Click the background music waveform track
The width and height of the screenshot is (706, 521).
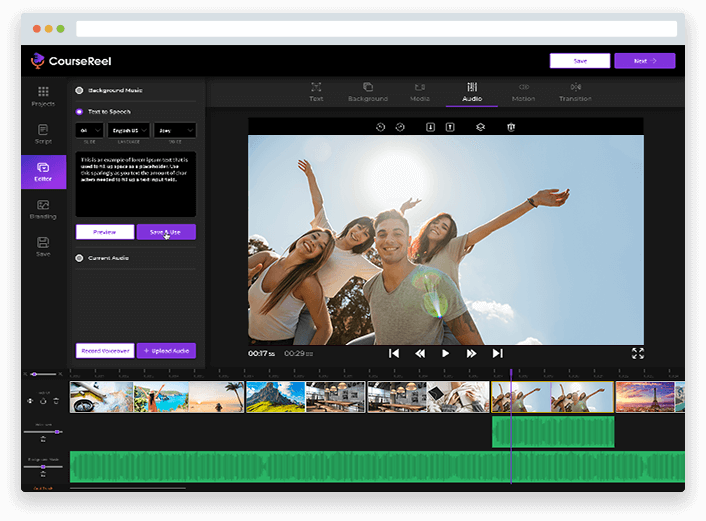pyautogui.click(x=377, y=467)
